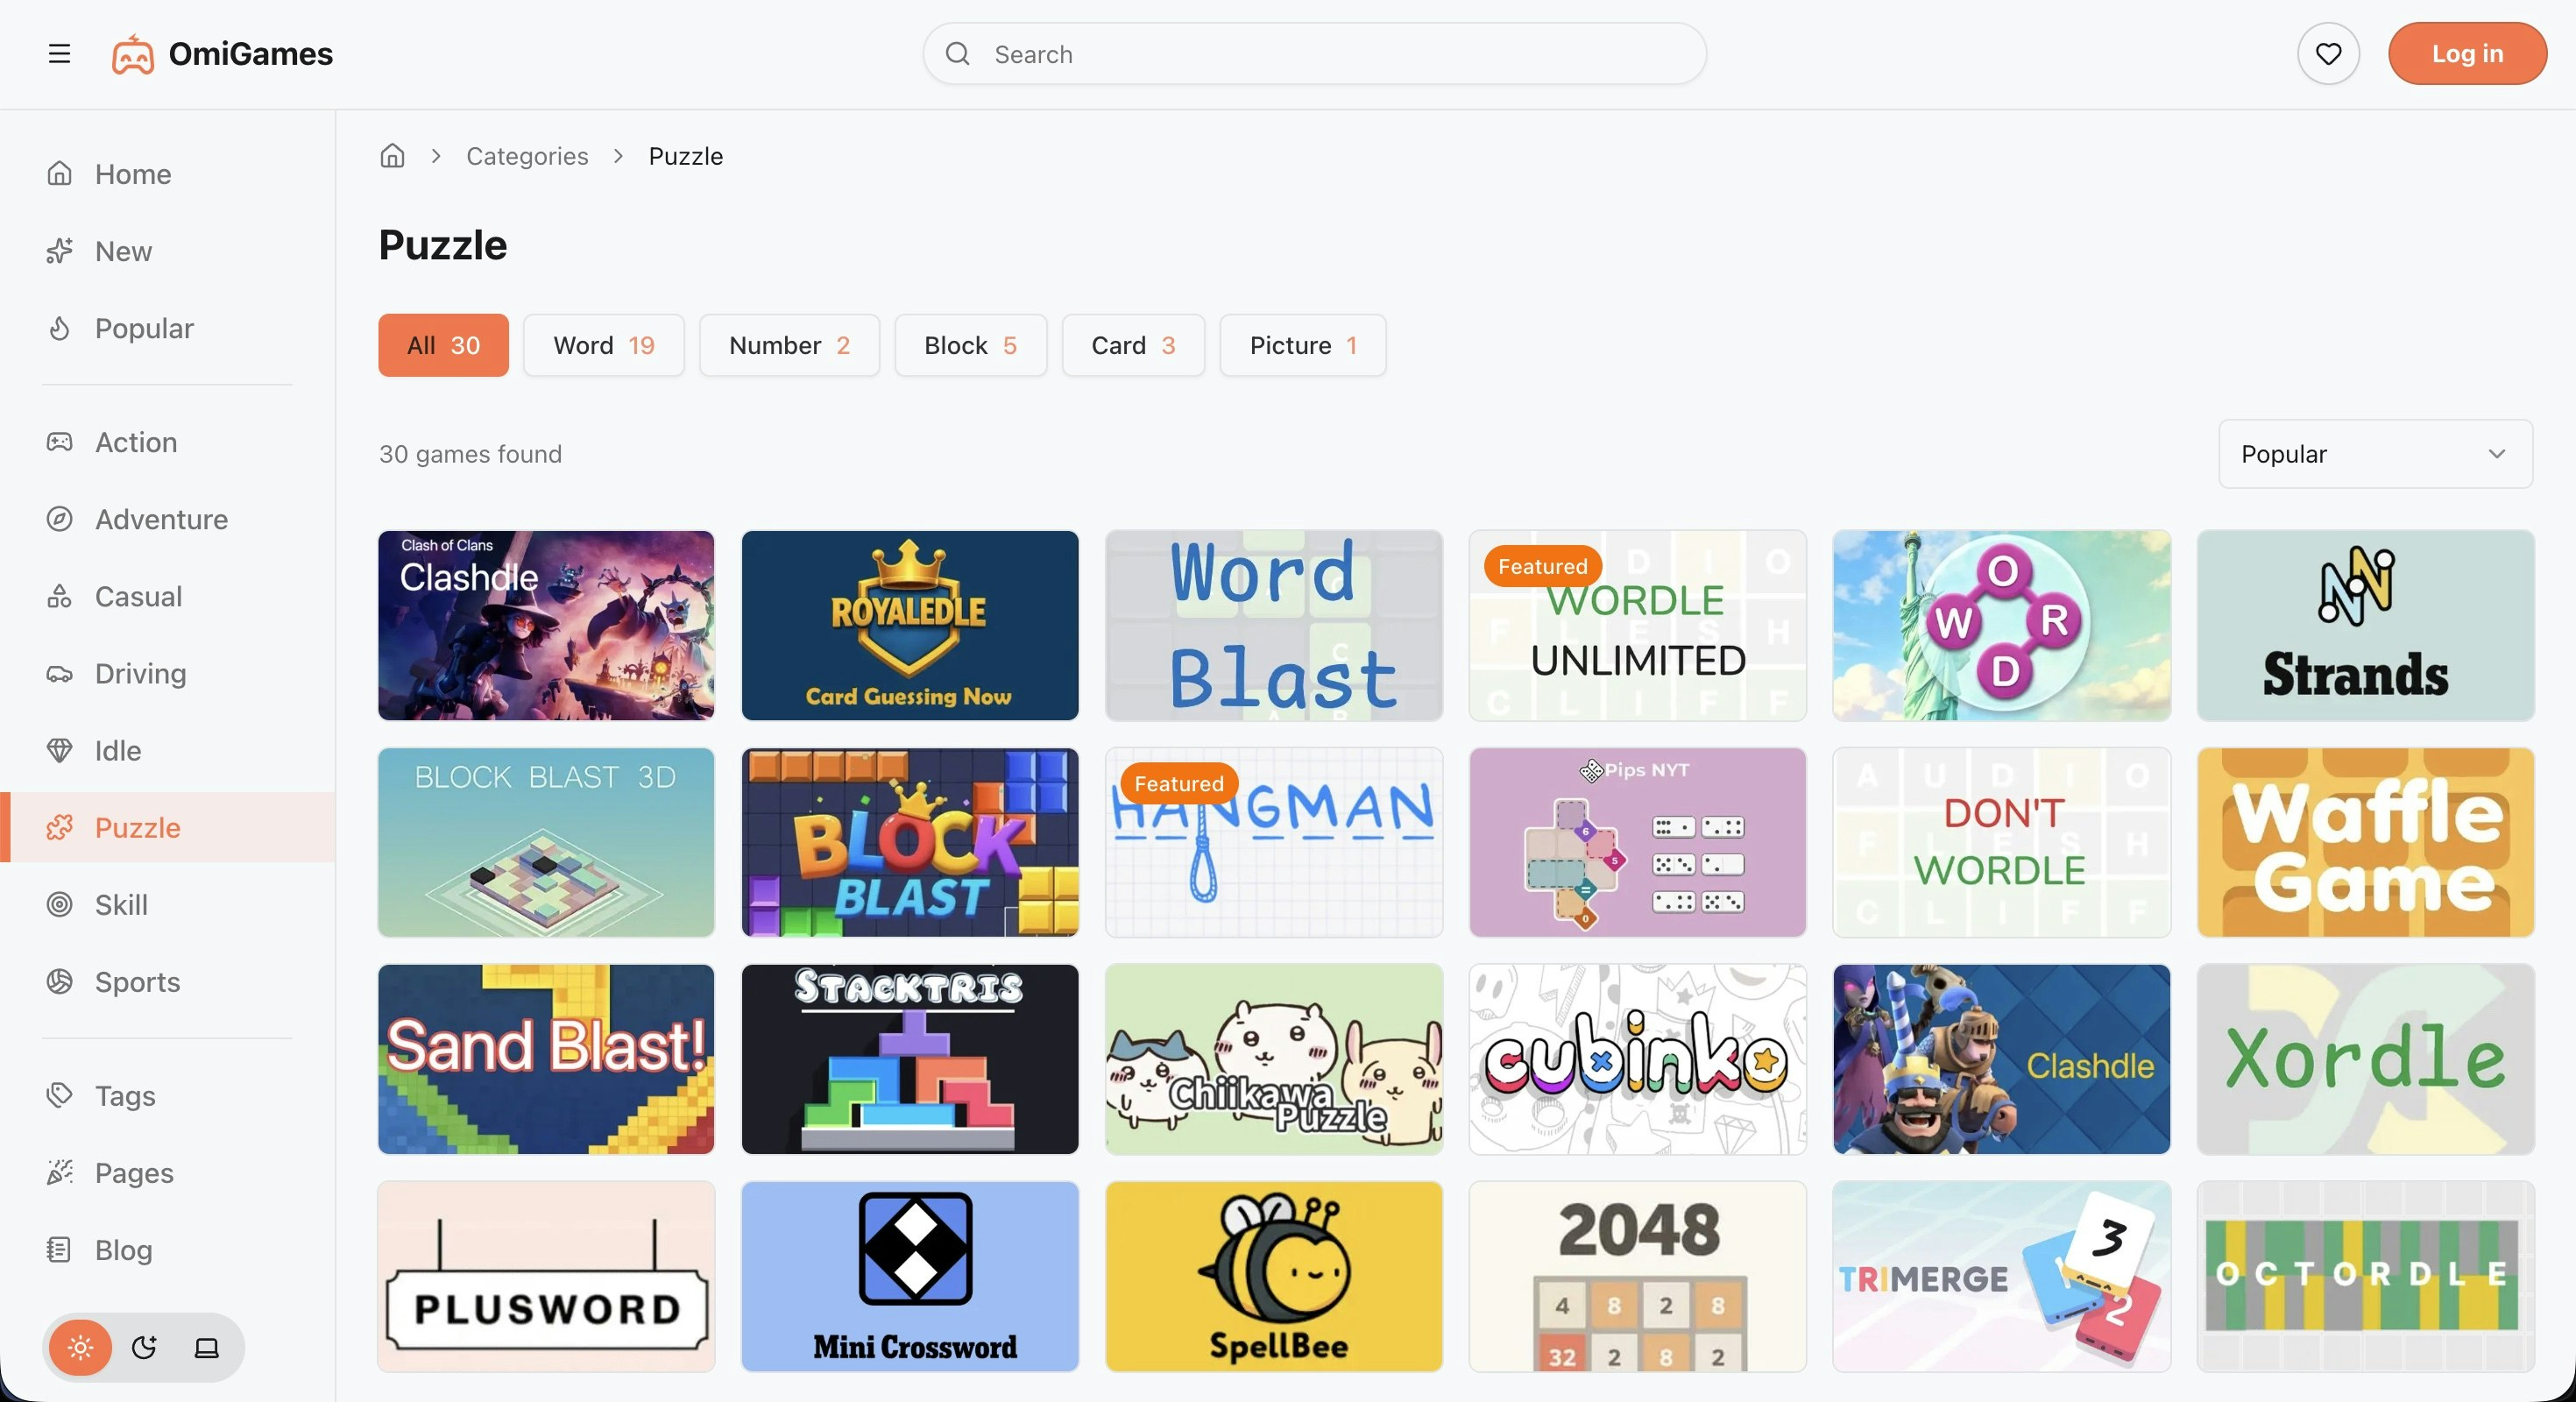Select the Word 19 filter tab
Viewport: 2576px width, 1402px height.
pos(604,346)
